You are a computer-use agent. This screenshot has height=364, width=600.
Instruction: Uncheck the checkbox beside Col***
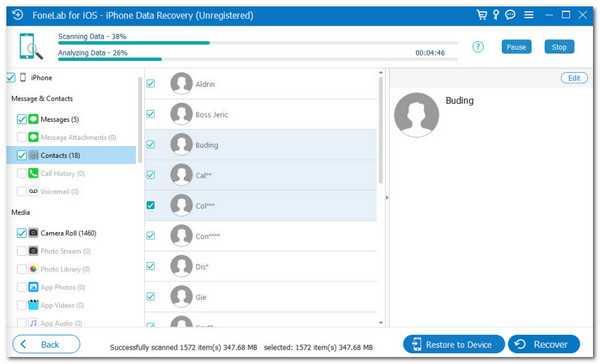coord(151,205)
